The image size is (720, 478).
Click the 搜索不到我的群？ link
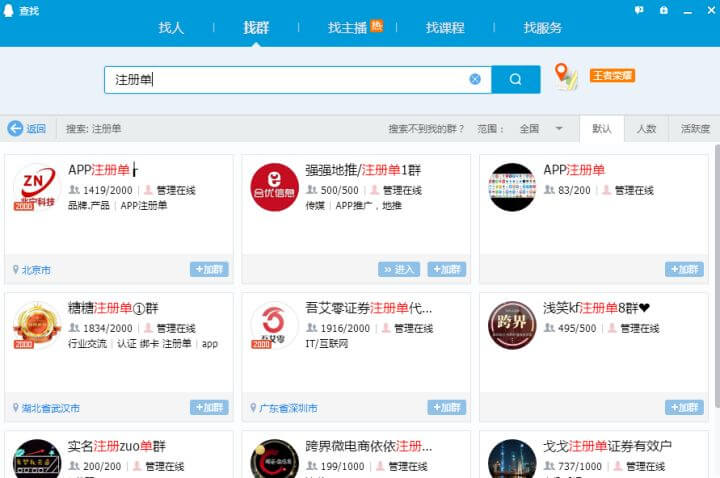point(427,129)
